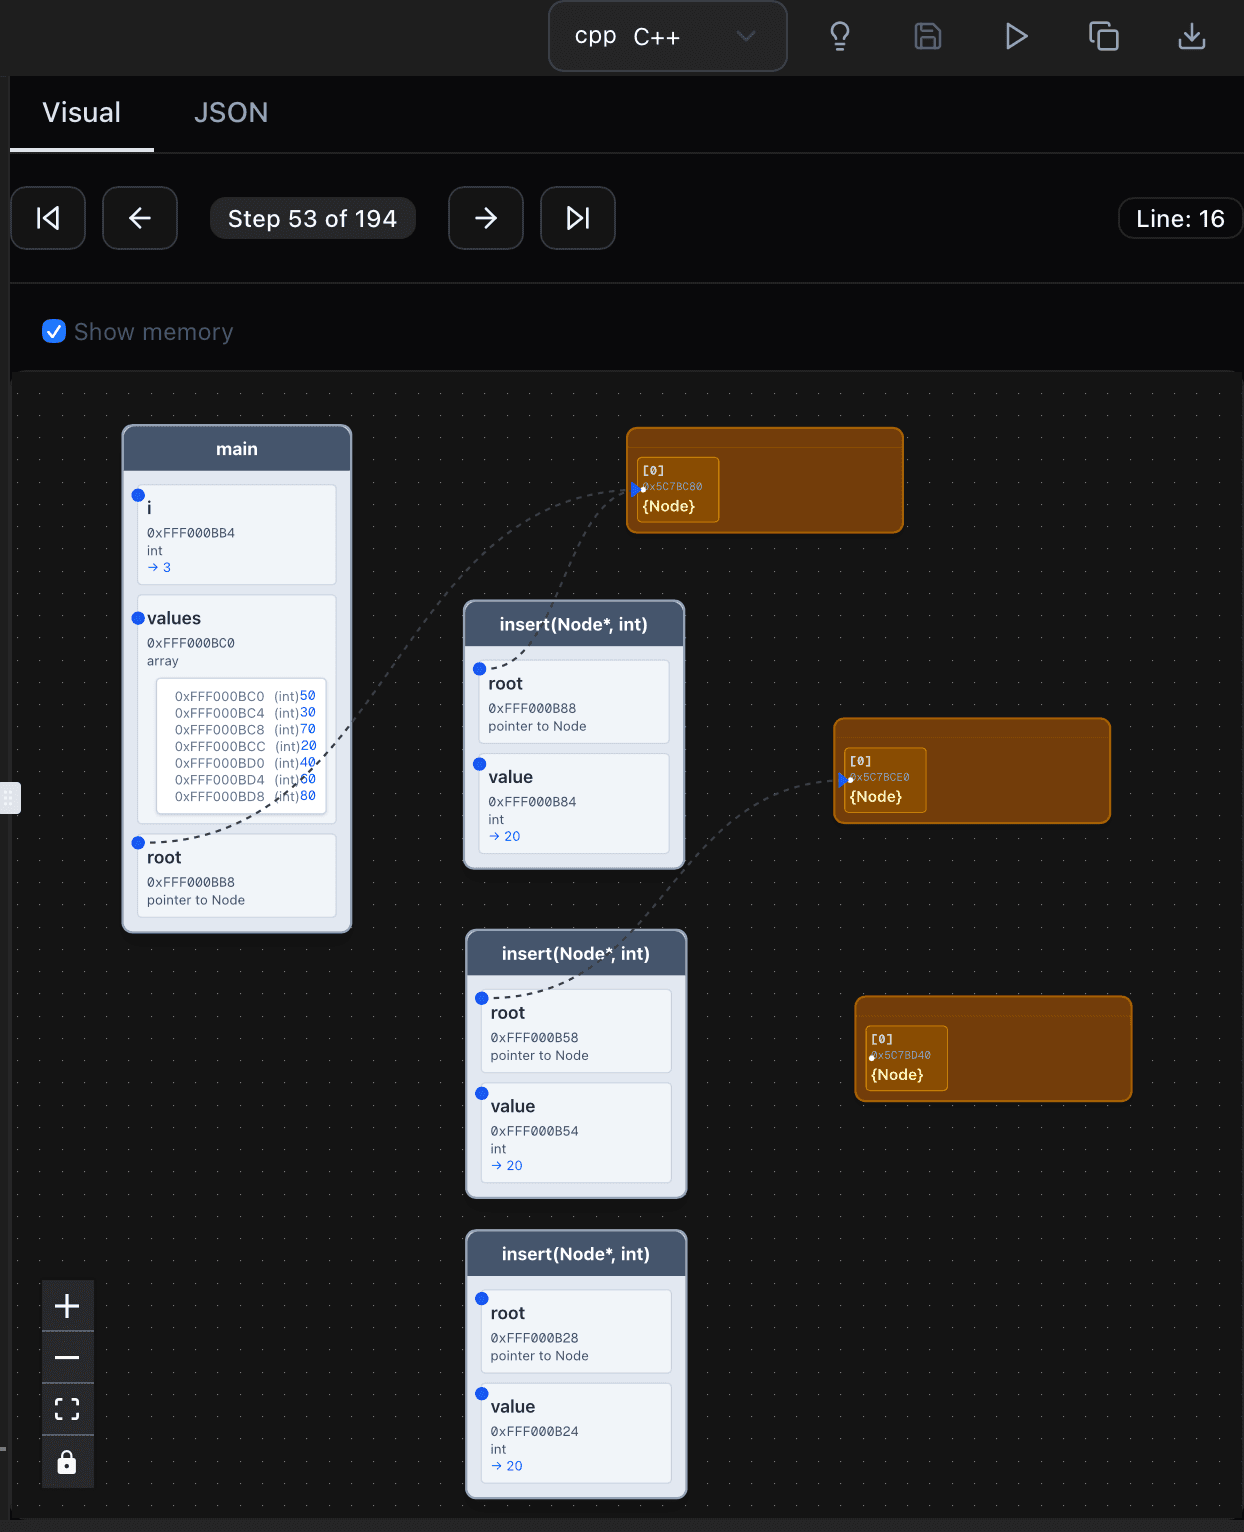Switch to the JSON tab
Image resolution: width=1244 pixels, height=1532 pixels.
click(231, 113)
